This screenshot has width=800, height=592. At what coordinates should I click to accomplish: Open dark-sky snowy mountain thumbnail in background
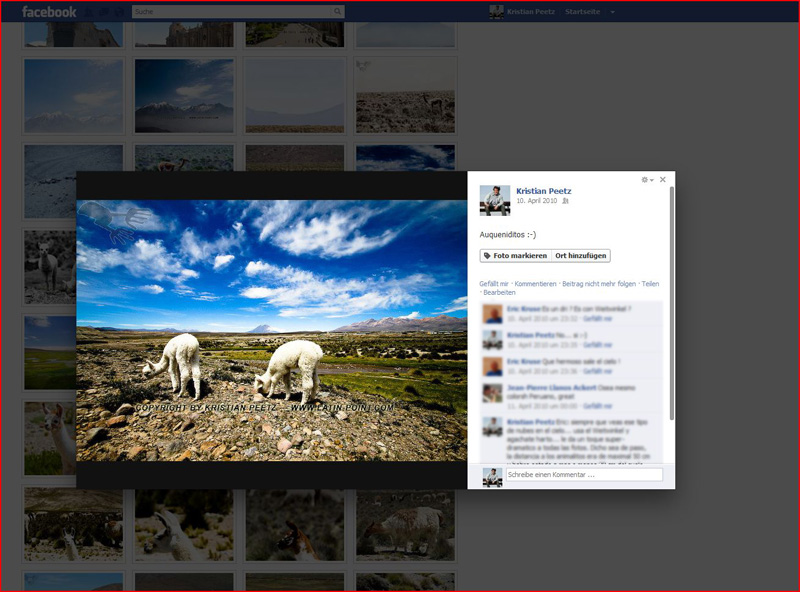184,96
